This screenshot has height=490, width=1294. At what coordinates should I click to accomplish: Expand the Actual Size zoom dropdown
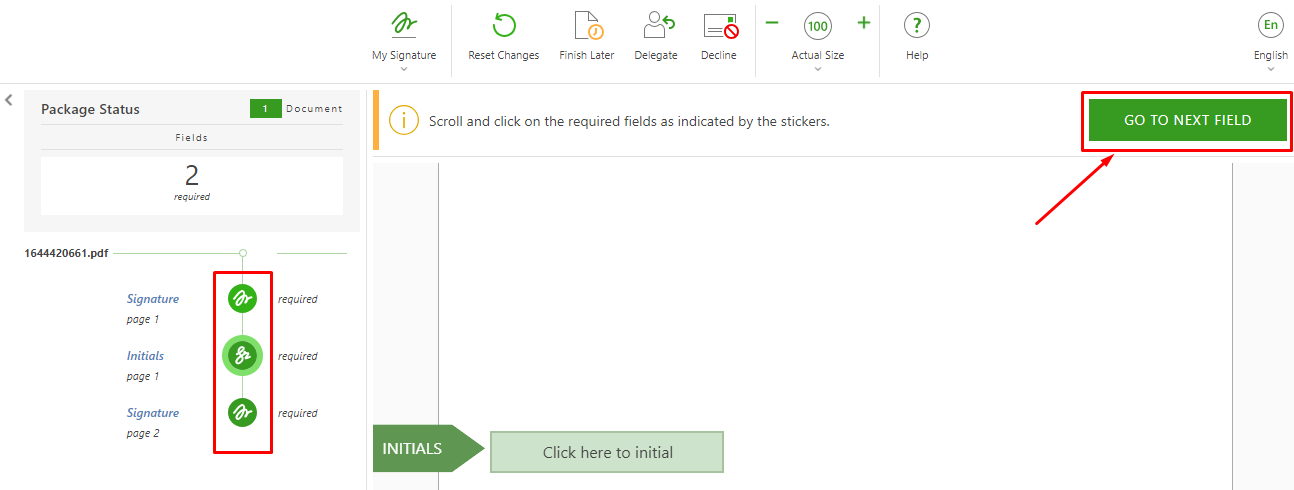(x=818, y=69)
